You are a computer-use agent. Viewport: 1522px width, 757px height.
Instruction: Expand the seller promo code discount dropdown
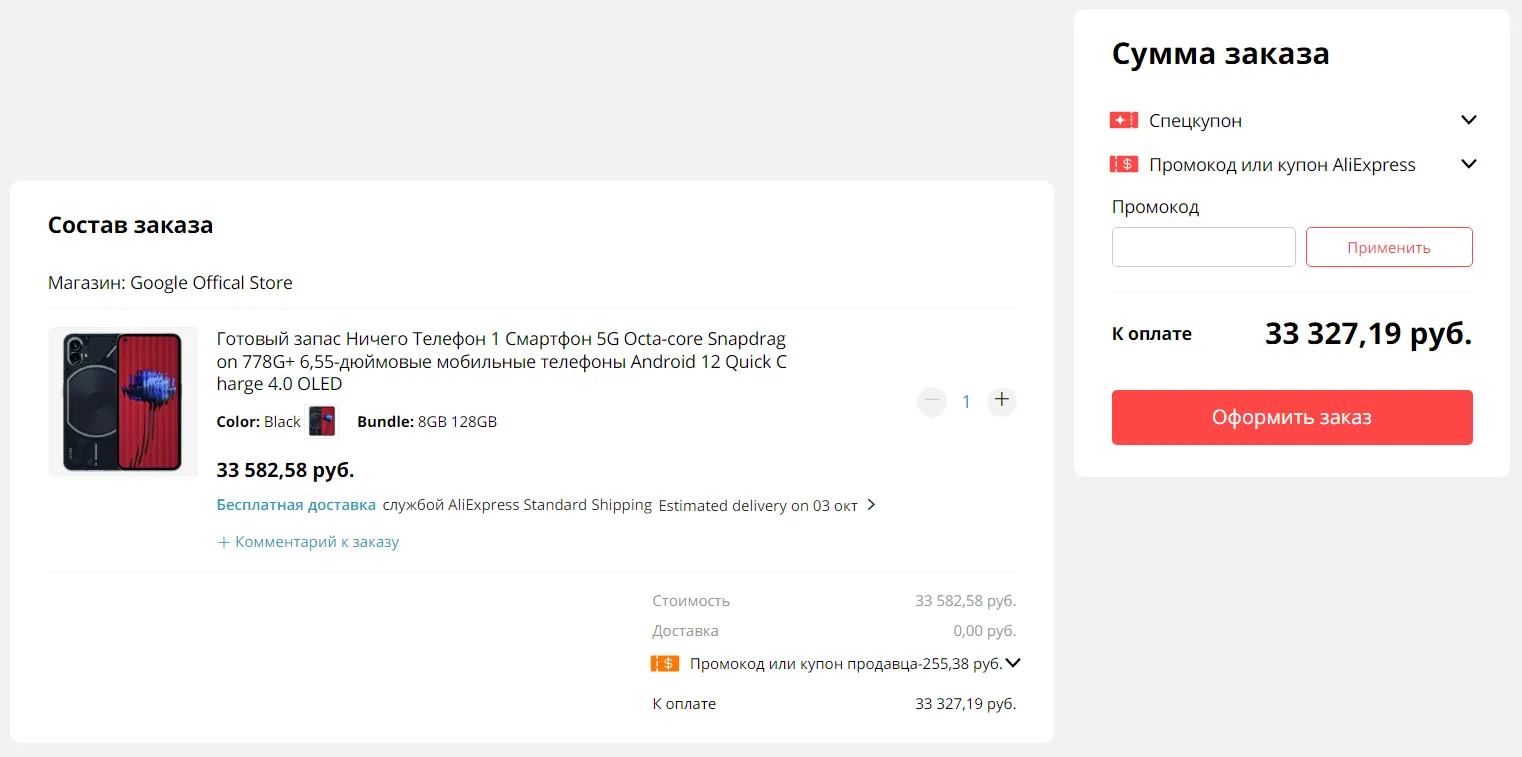click(1012, 662)
